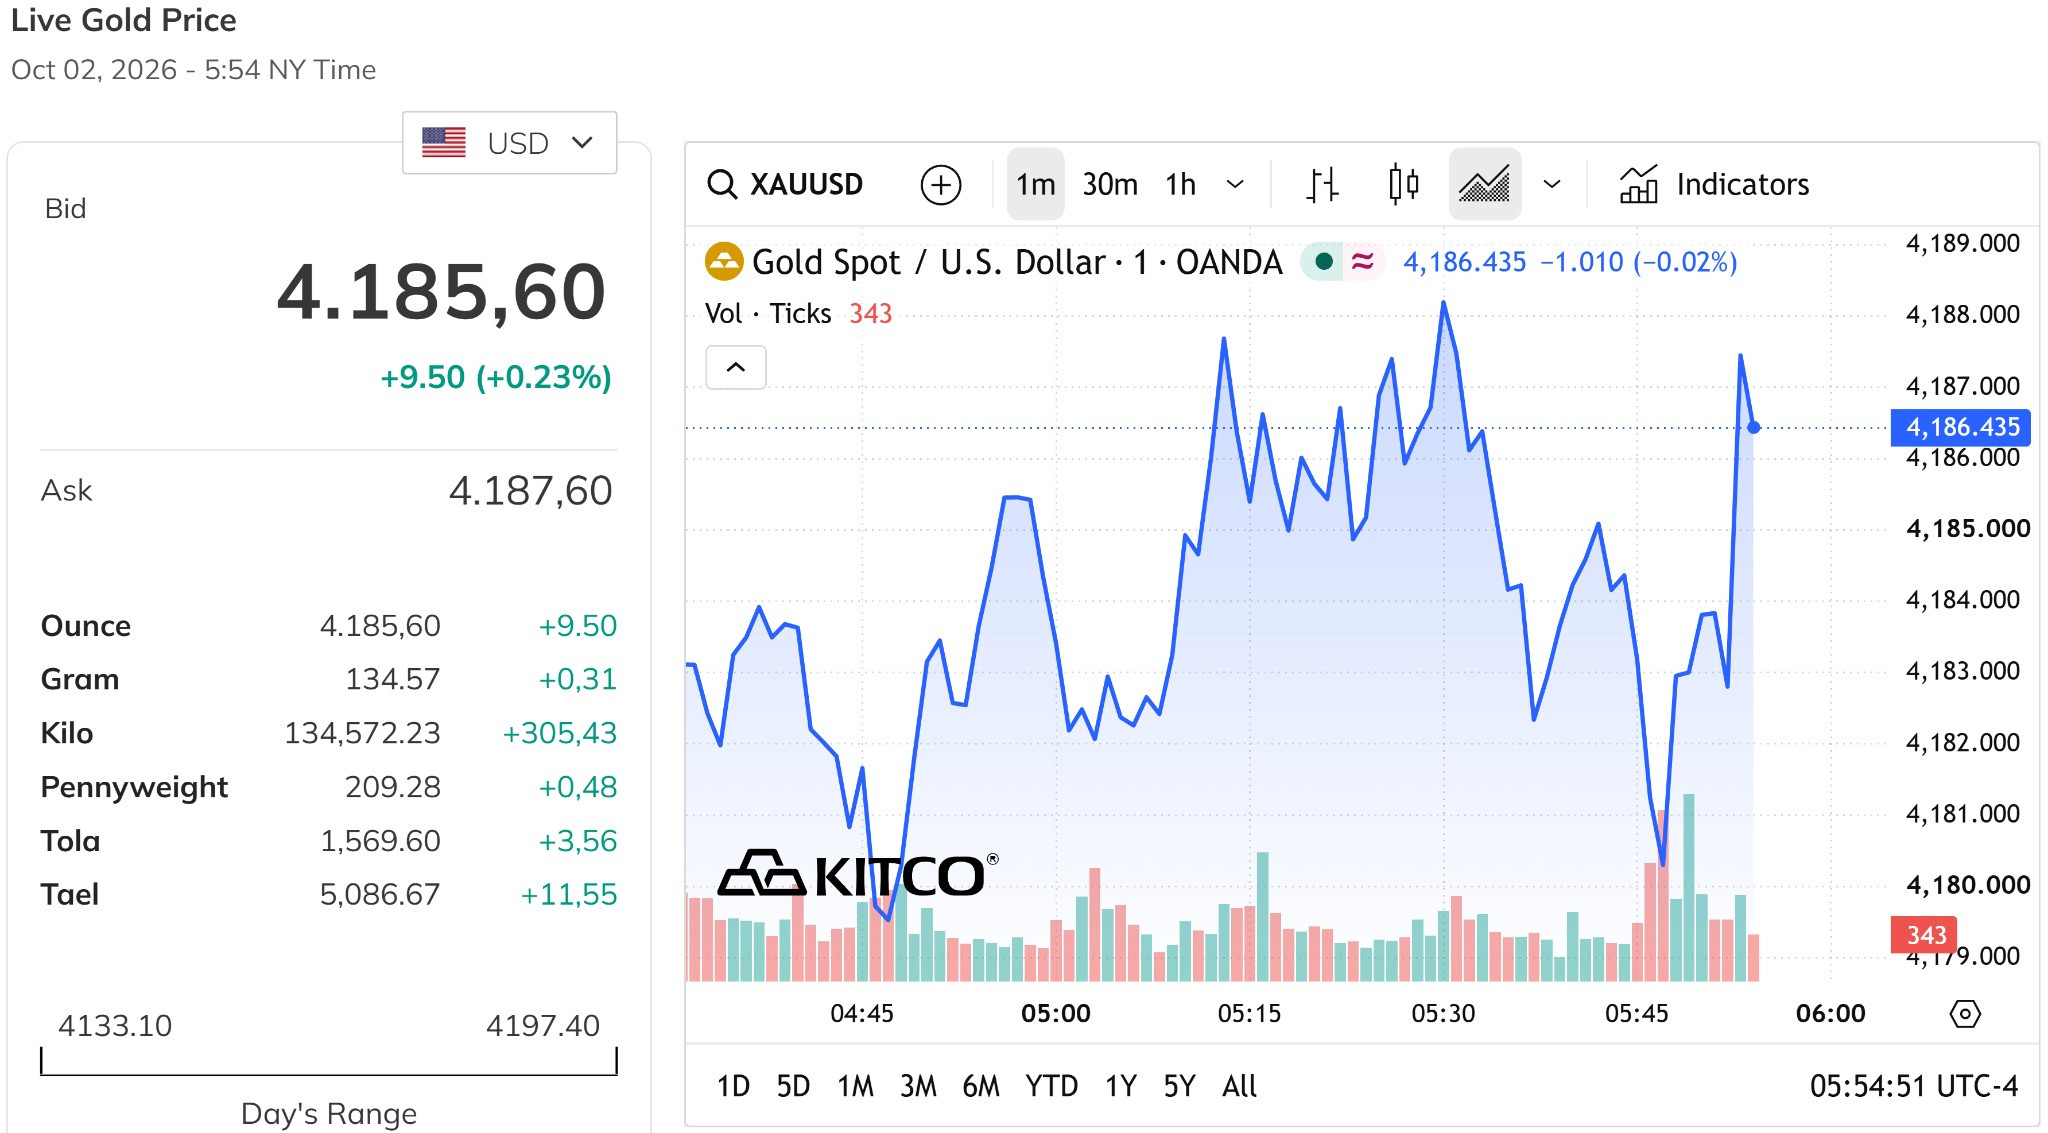Toggle the pink approximate data indicator
The width and height of the screenshot is (2048, 1133).
pyautogui.click(x=1362, y=262)
